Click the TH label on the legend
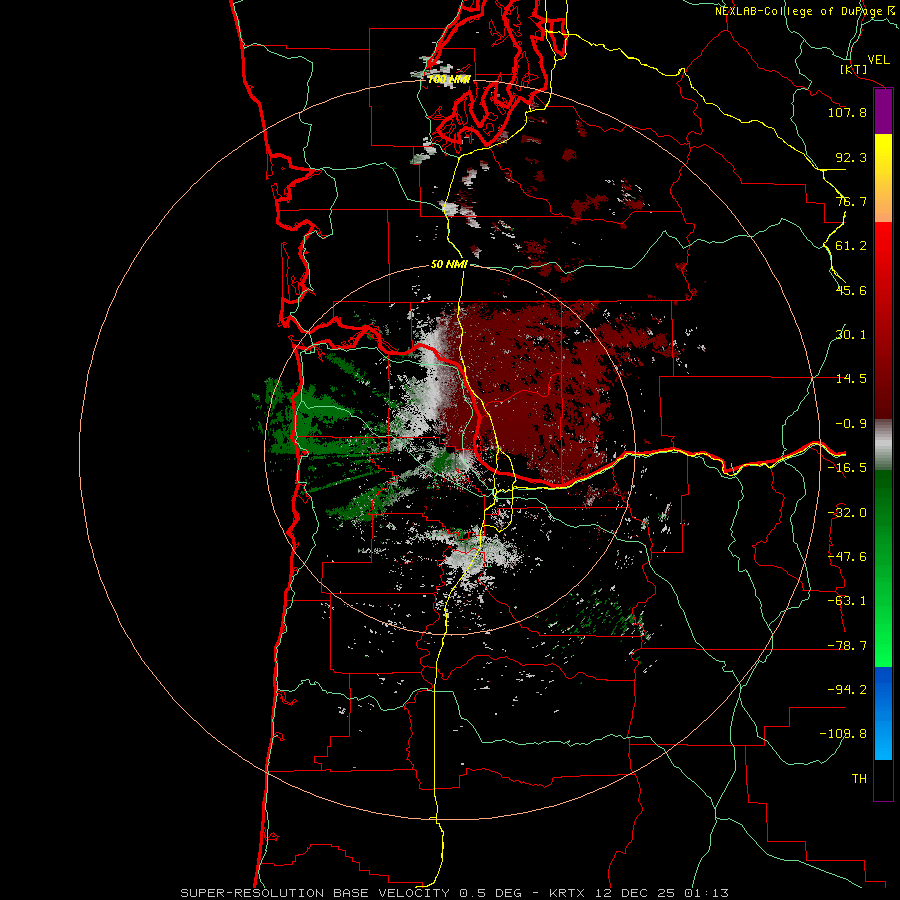This screenshot has width=900, height=900. (859, 779)
